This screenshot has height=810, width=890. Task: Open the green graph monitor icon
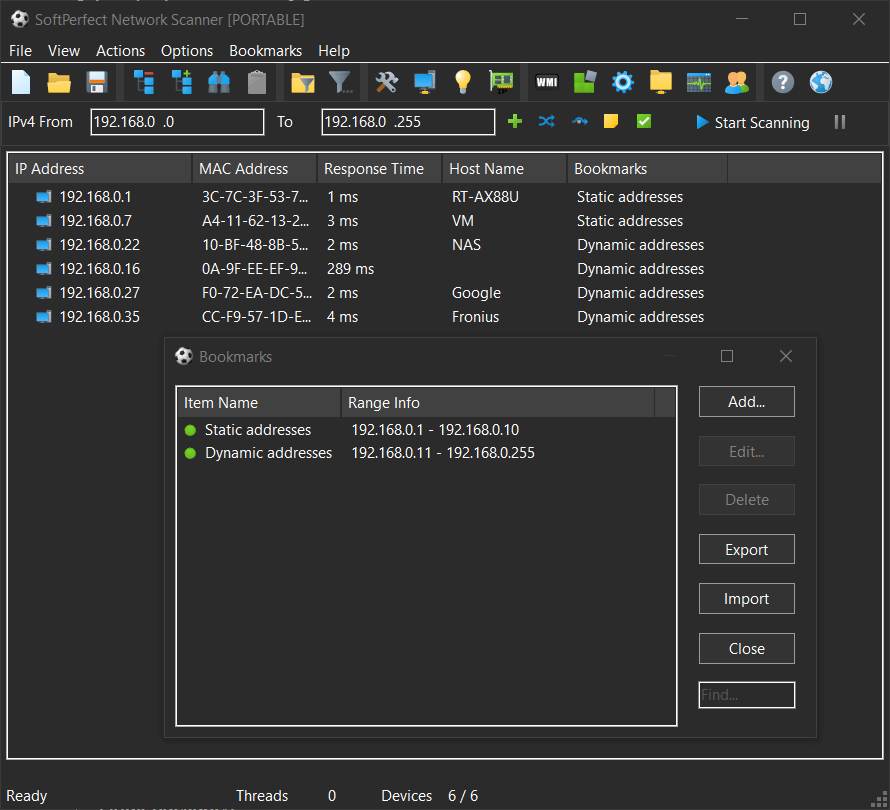pyautogui.click(x=699, y=82)
